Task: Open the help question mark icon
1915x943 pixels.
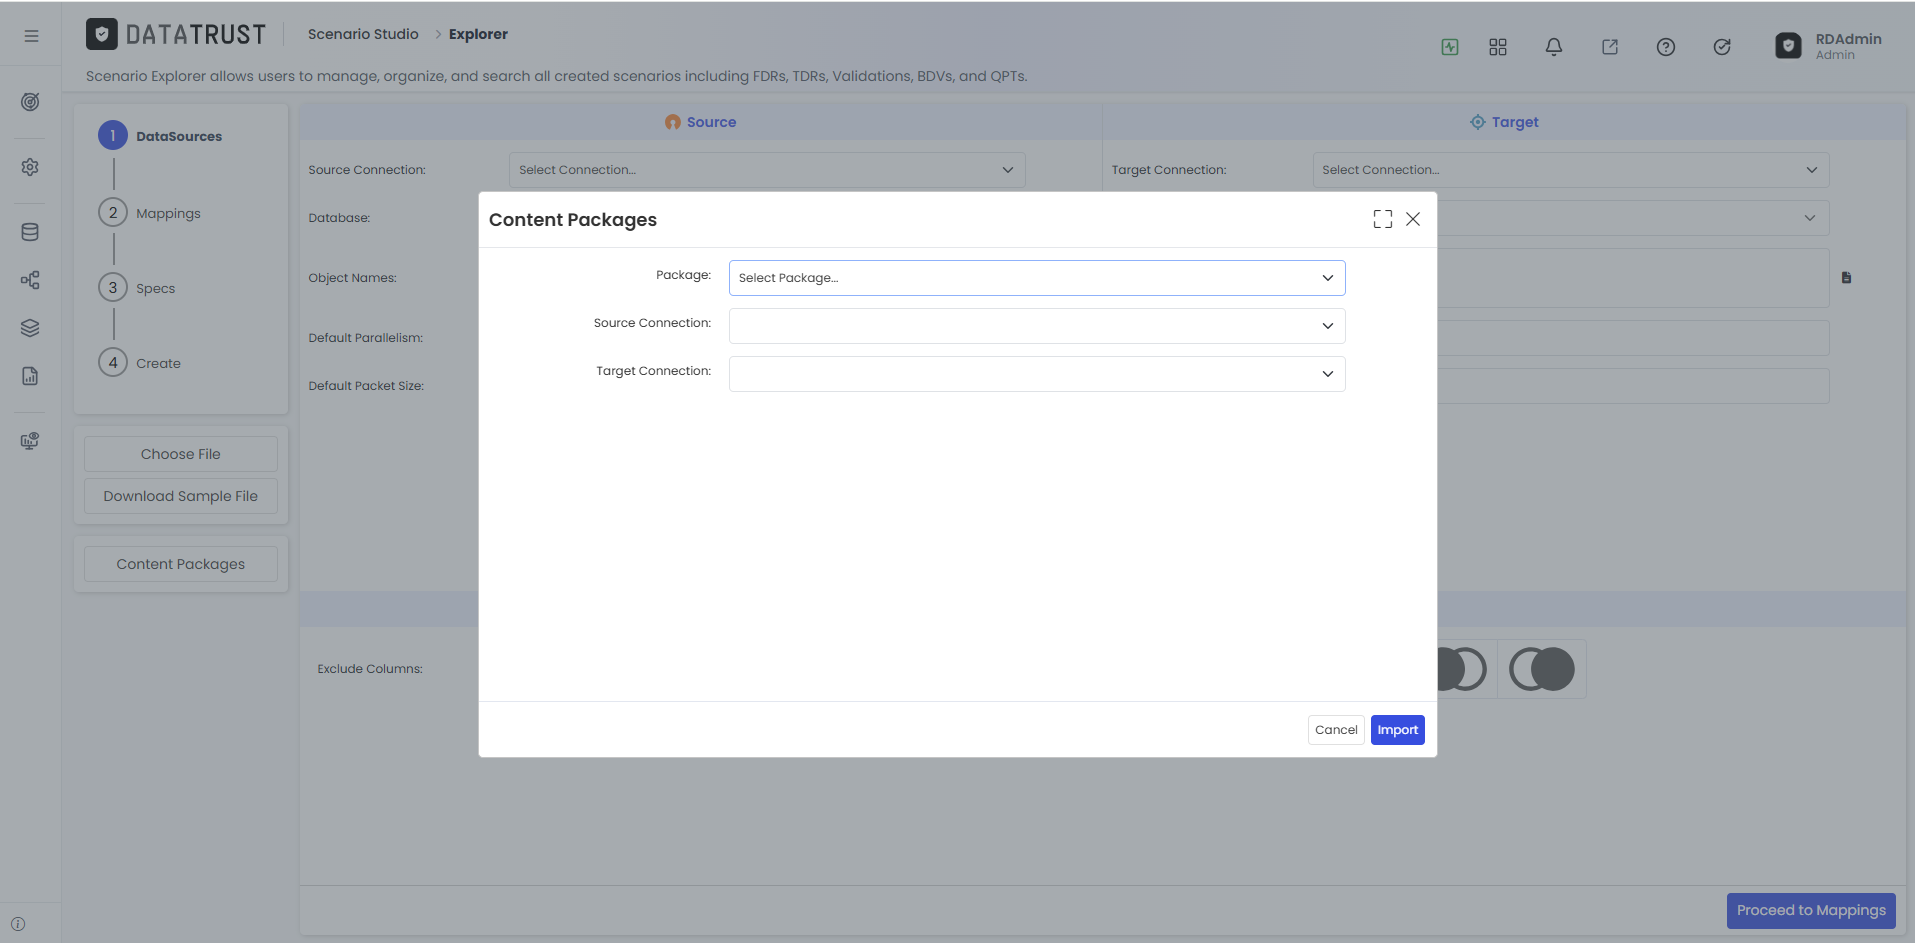Action: tap(1666, 47)
